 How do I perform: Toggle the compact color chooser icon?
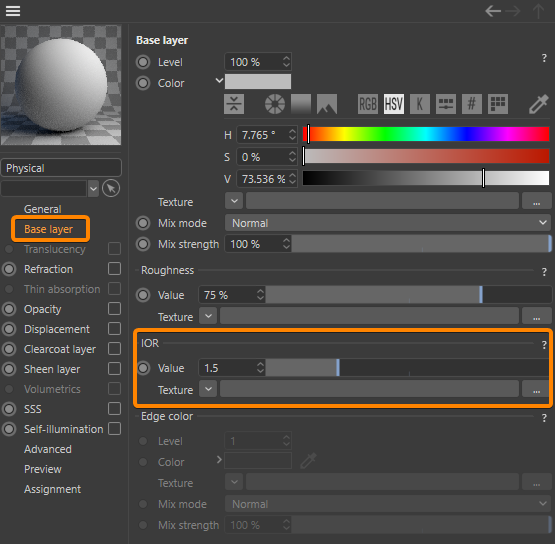pos(234,104)
